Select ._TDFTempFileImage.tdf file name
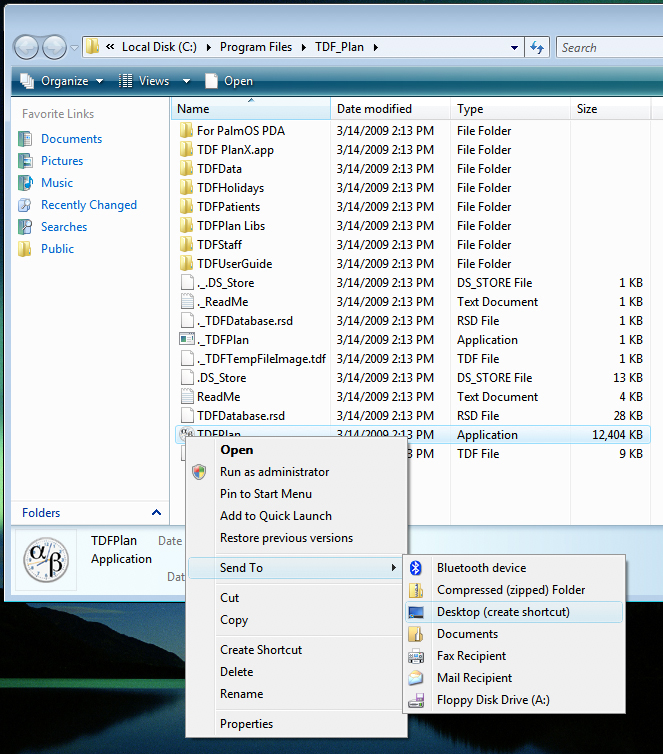 (261, 359)
